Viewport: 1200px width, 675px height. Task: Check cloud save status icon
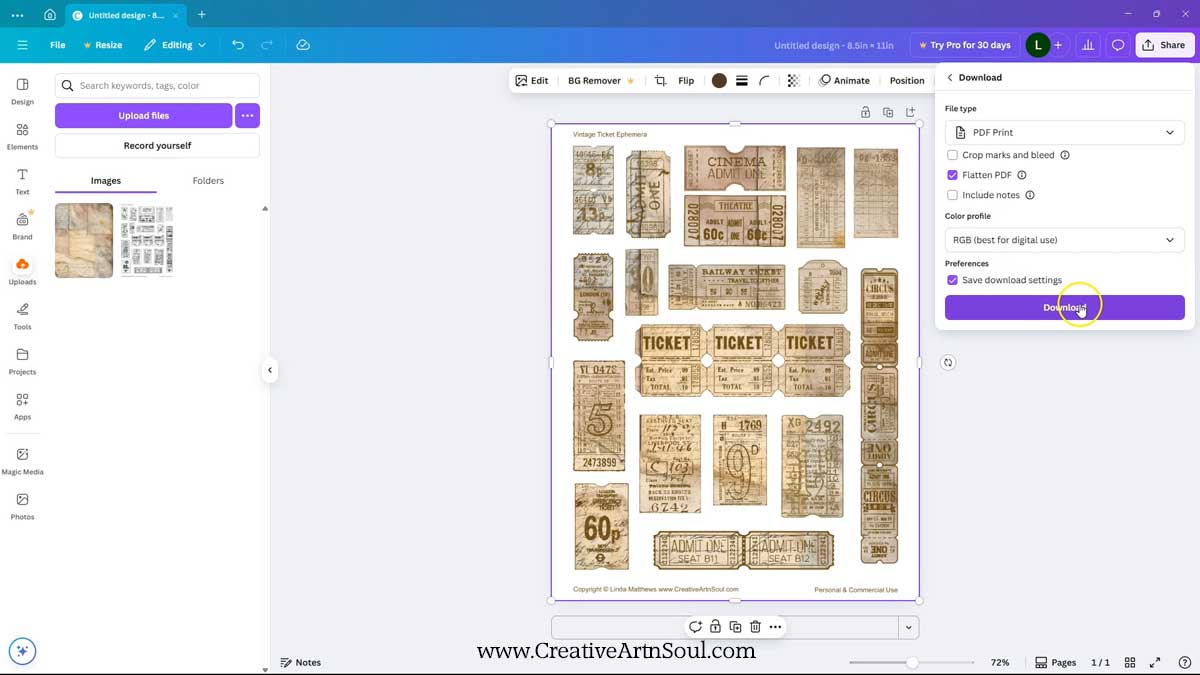(303, 45)
